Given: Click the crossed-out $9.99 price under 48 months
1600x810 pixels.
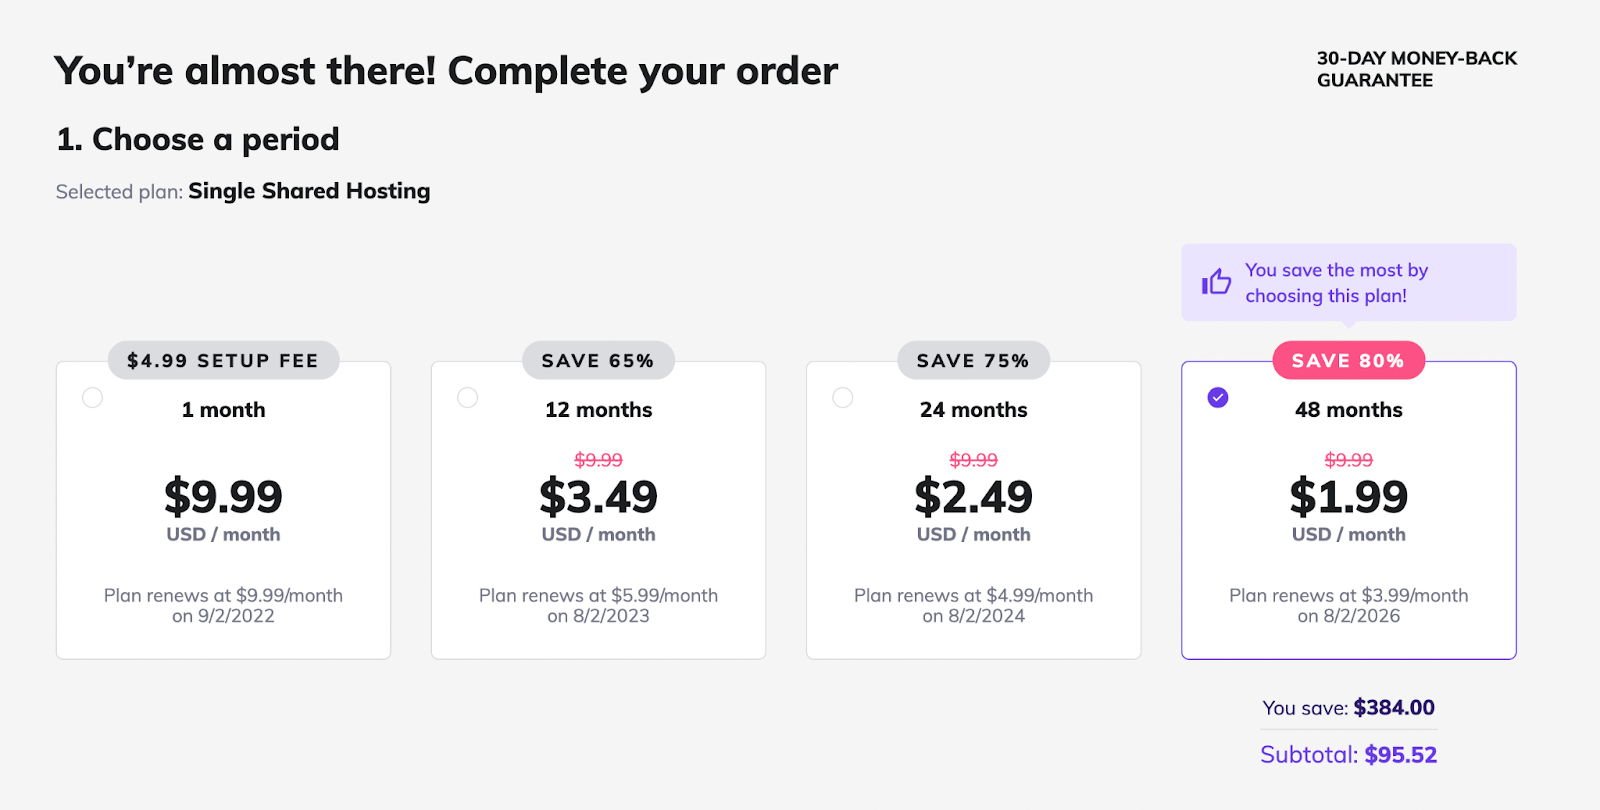Looking at the screenshot, I should pos(1348,460).
